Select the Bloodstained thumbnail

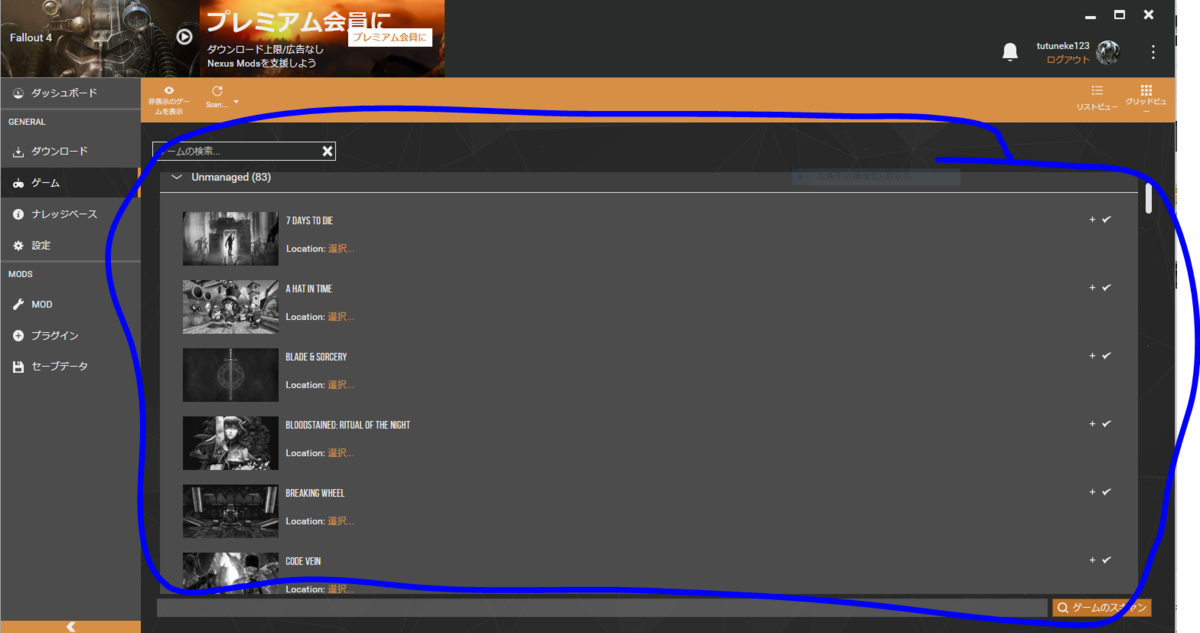click(231, 442)
